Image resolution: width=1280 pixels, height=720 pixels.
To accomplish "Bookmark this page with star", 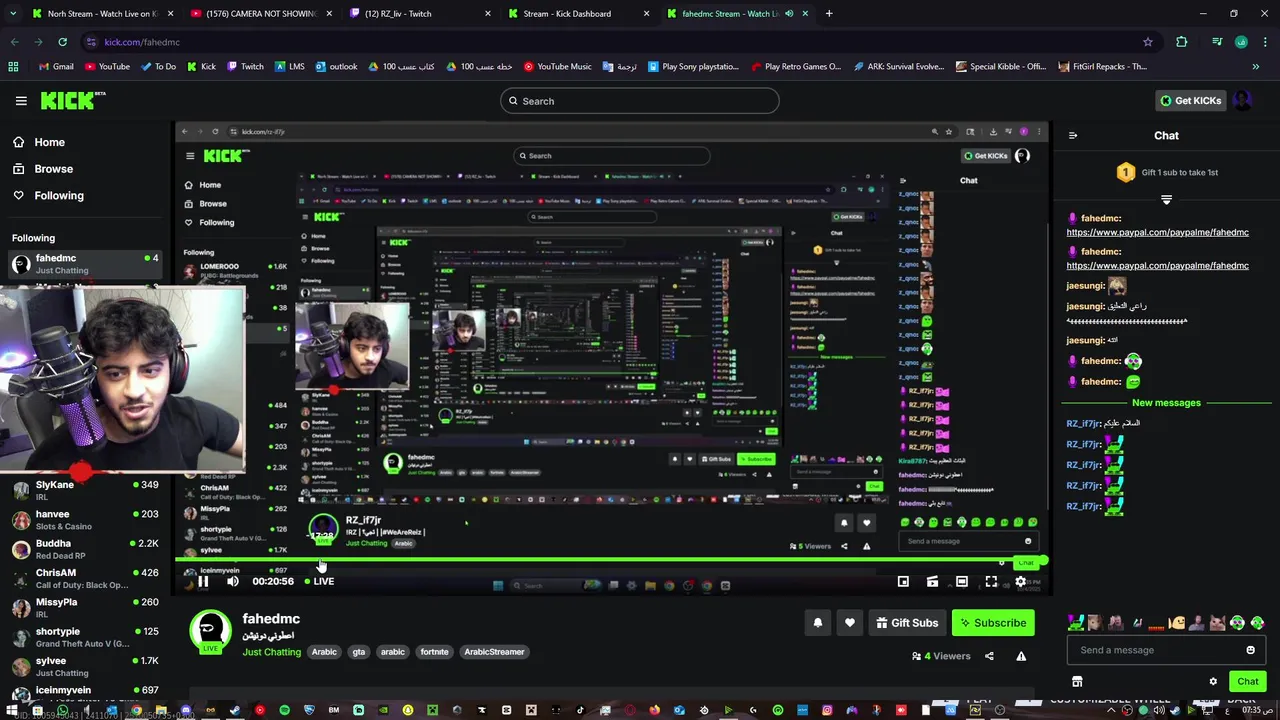I will 1148,42.
